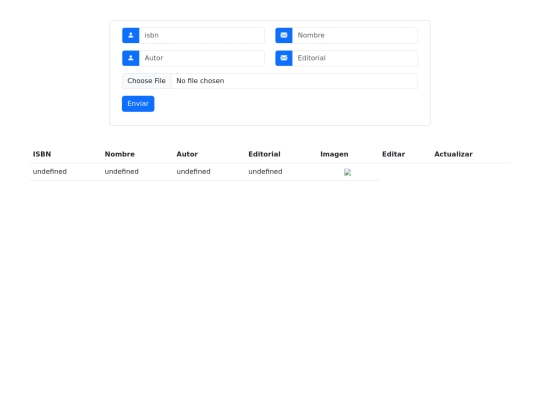Open the Choose File picker button
Viewport: 540px width, 405px height.
[147, 81]
